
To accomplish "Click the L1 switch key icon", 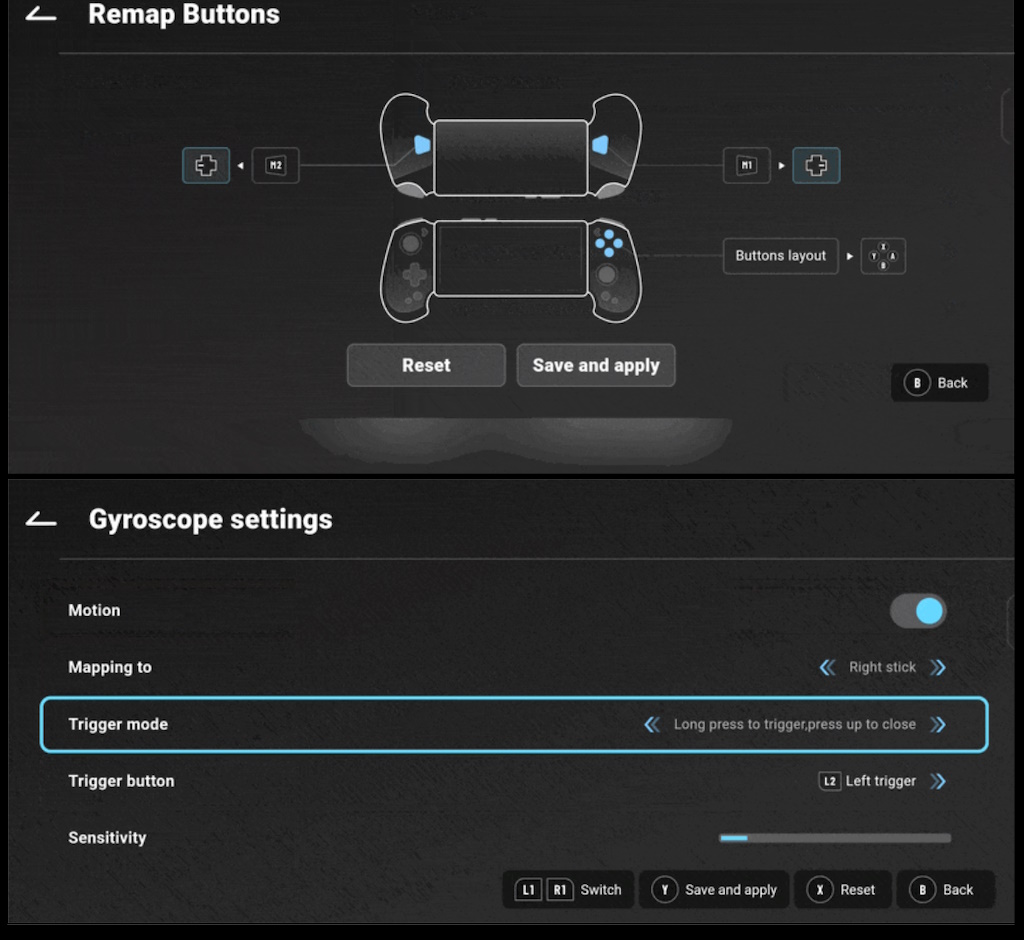I will pyautogui.click(x=528, y=890).
